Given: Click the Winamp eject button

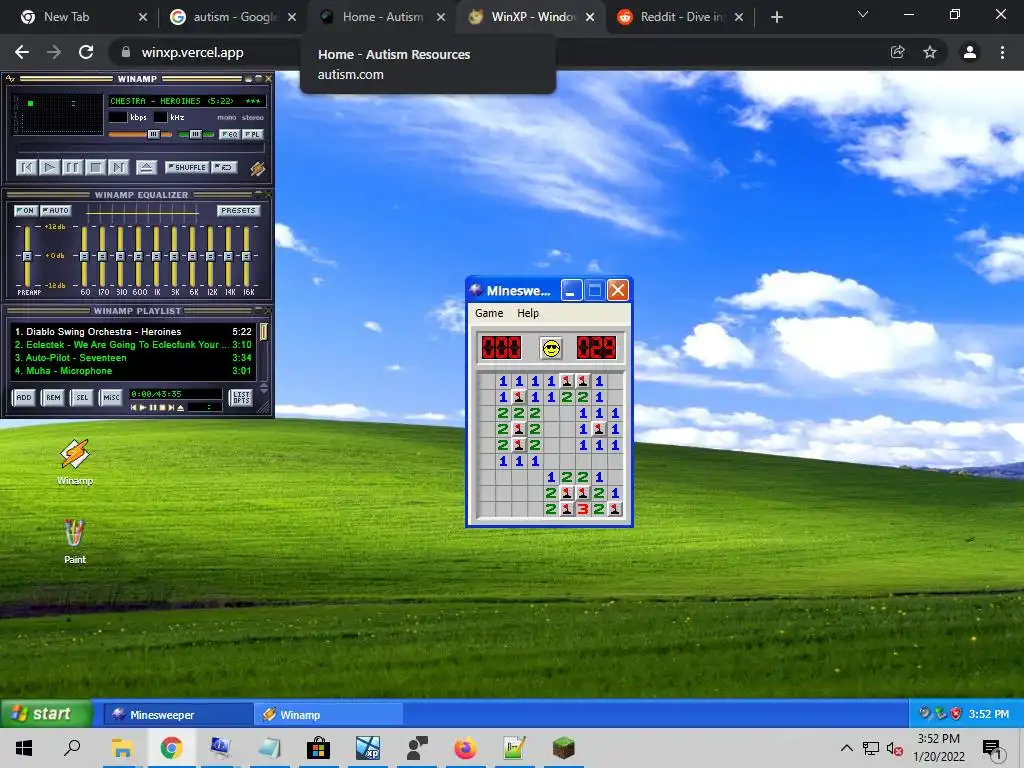Looking at the screenshot, I should tap(146, 168).
